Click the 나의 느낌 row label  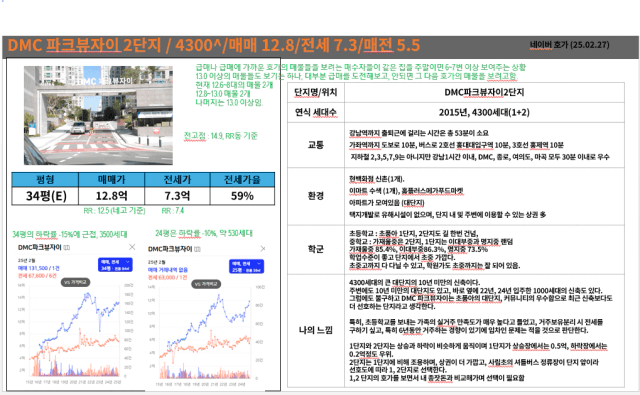pyautogui.click(x=316, y=330)
